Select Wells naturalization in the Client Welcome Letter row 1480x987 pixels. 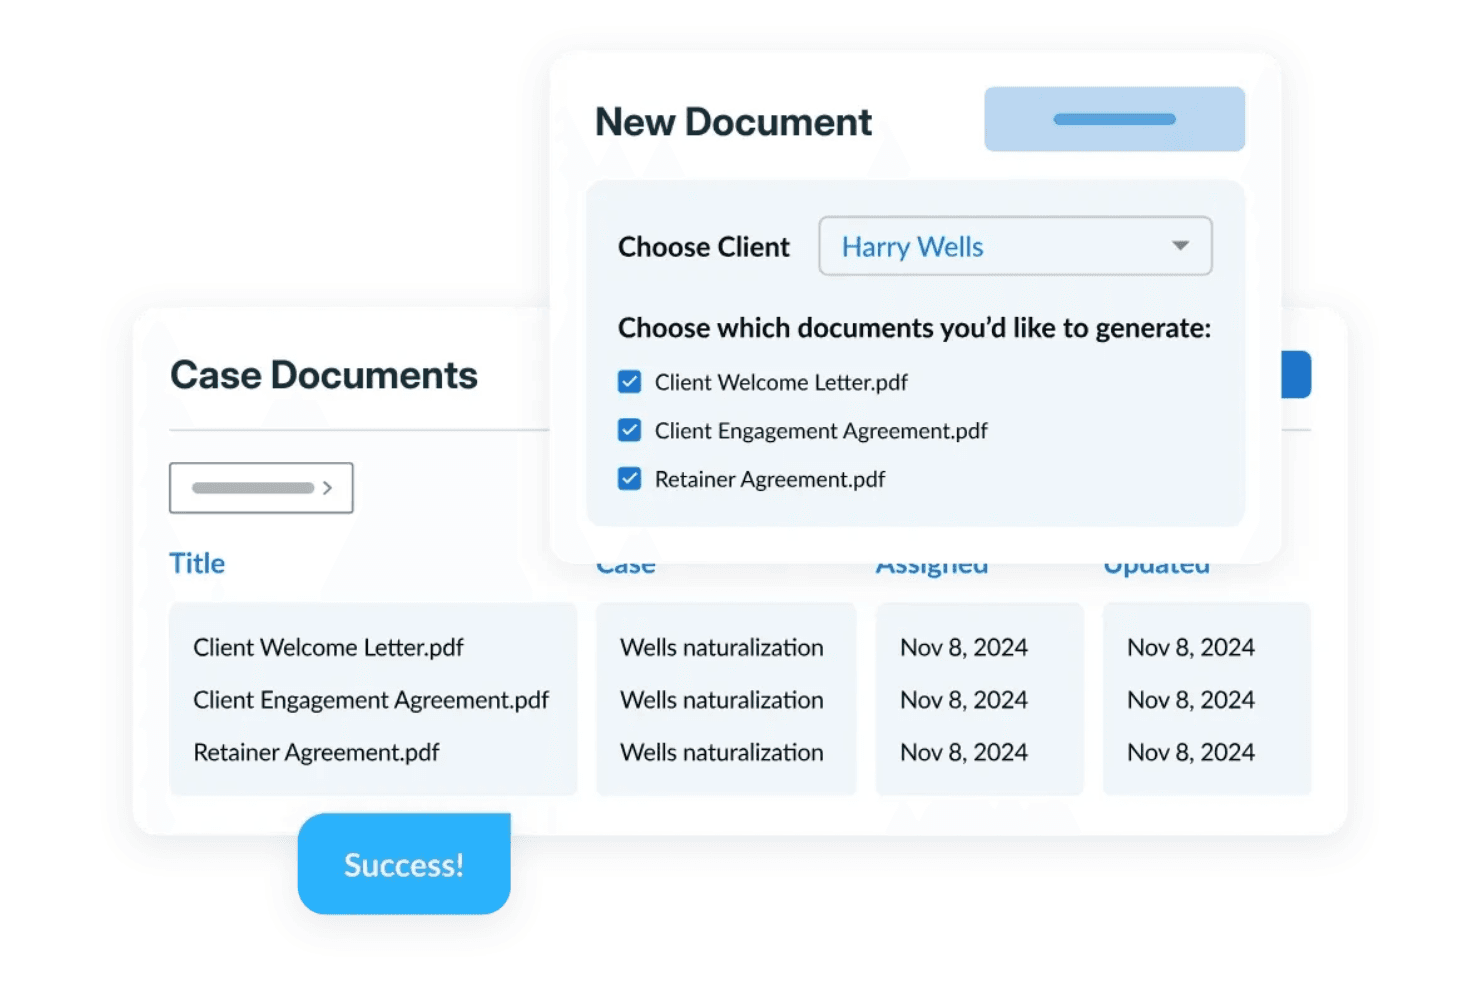[x=722, y=647]
